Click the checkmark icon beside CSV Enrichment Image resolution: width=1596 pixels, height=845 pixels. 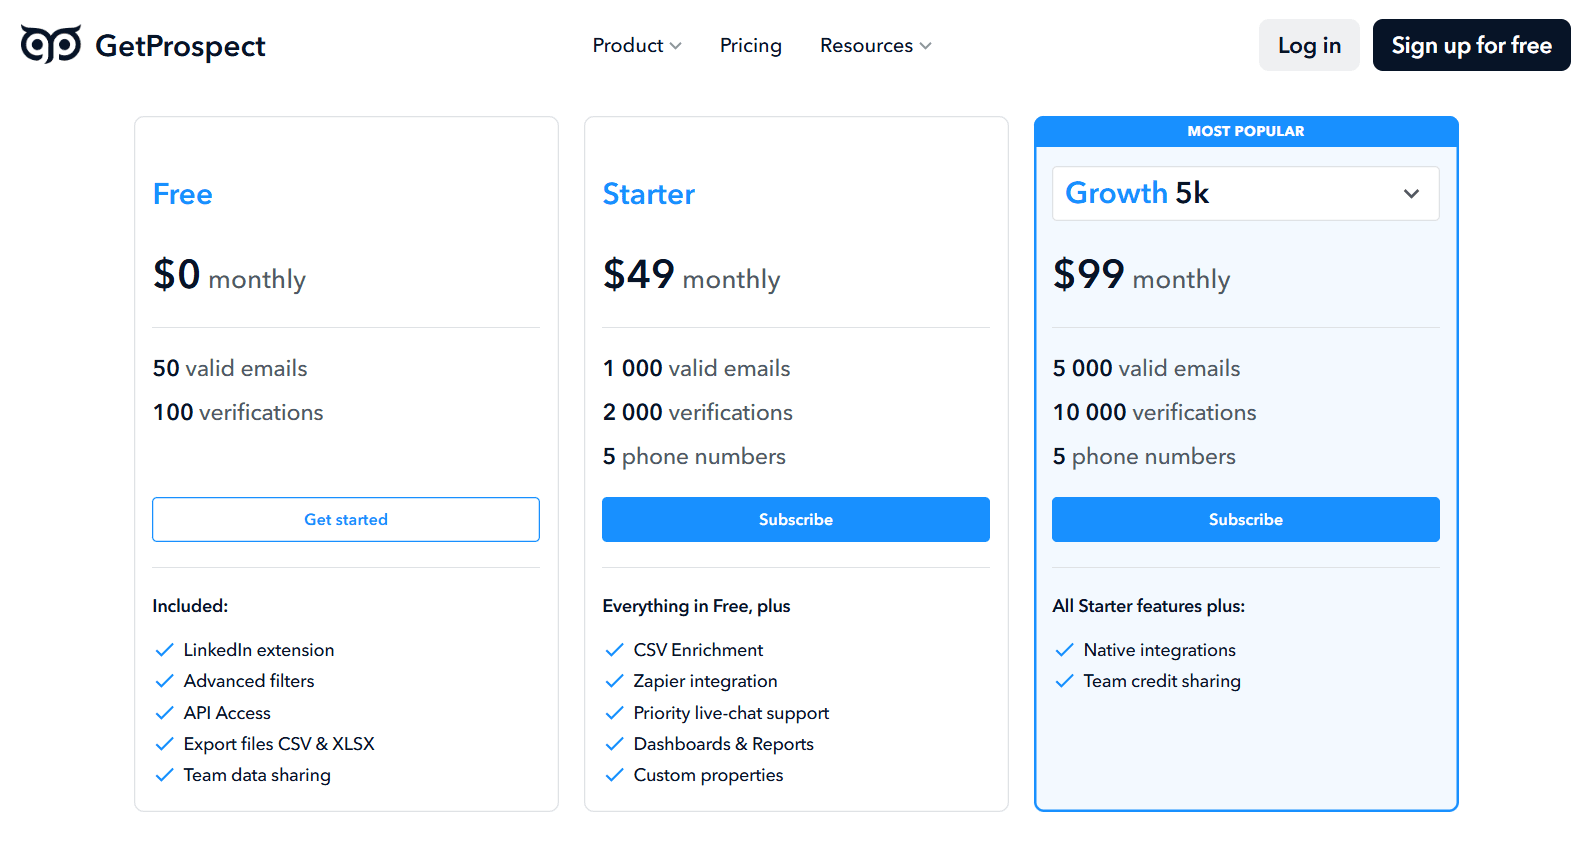615,650
